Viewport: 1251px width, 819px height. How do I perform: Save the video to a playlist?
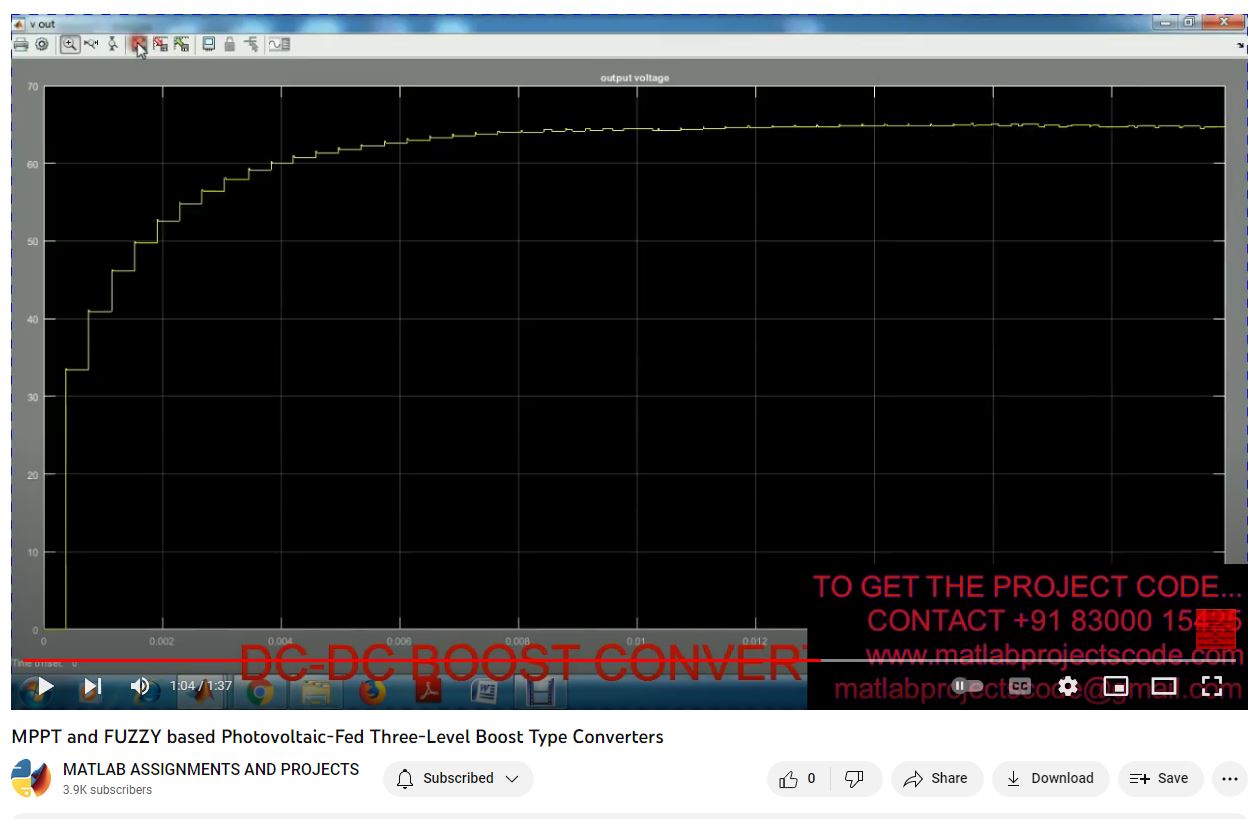[1159, 779]
